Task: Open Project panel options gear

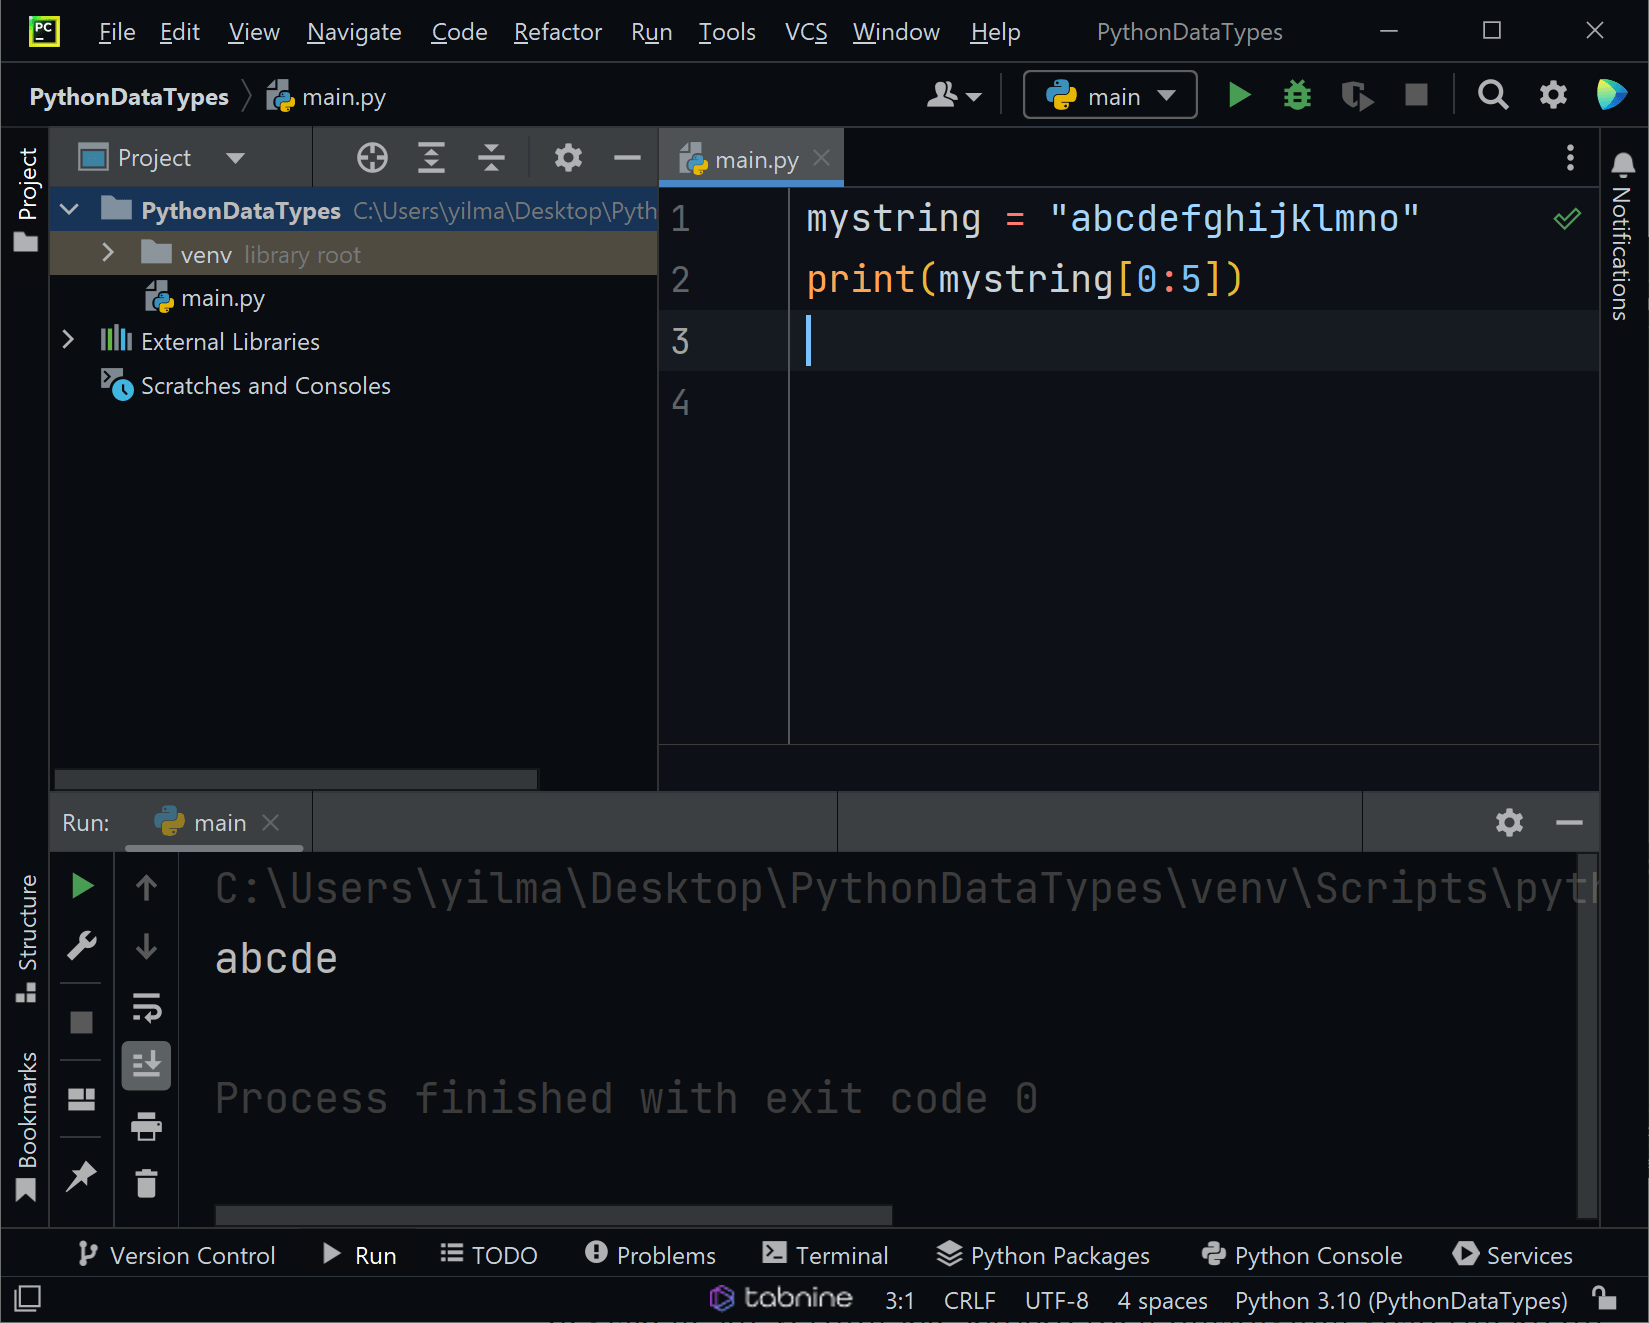Action: (x=568, y=157)
